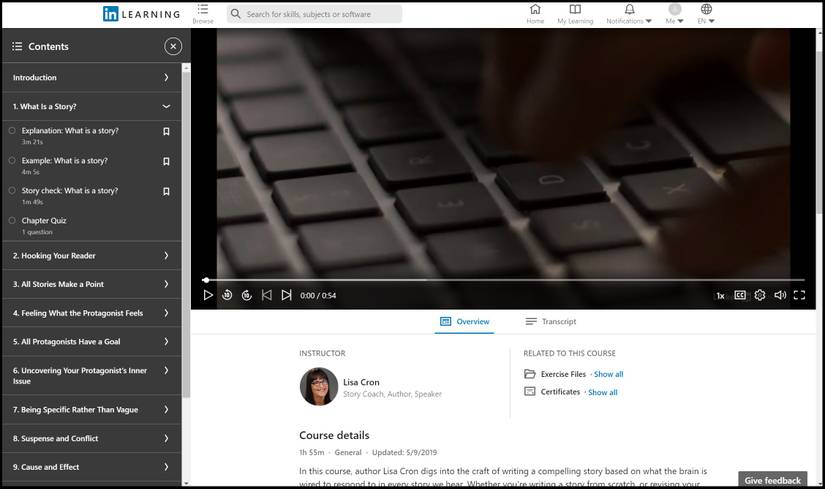The height and width of the screenshot is (489, 825).
Task: Change playback speed 1x
Action: (720, 296)
